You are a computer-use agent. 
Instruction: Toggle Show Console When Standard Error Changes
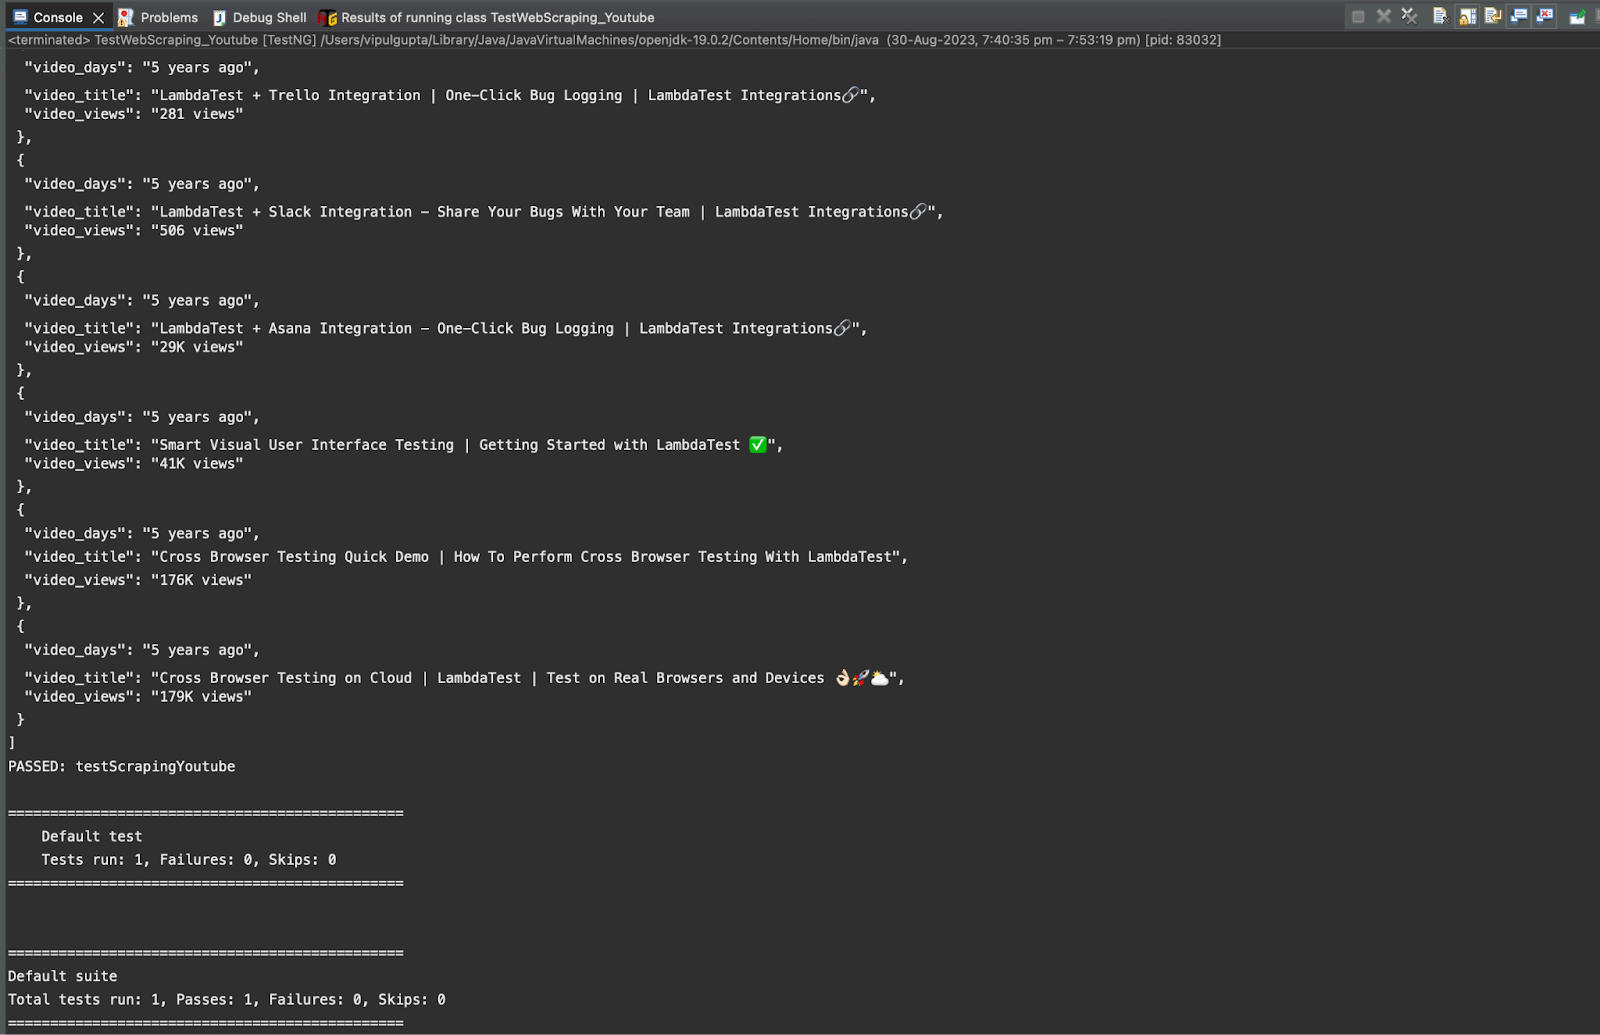coord(1545,16)
